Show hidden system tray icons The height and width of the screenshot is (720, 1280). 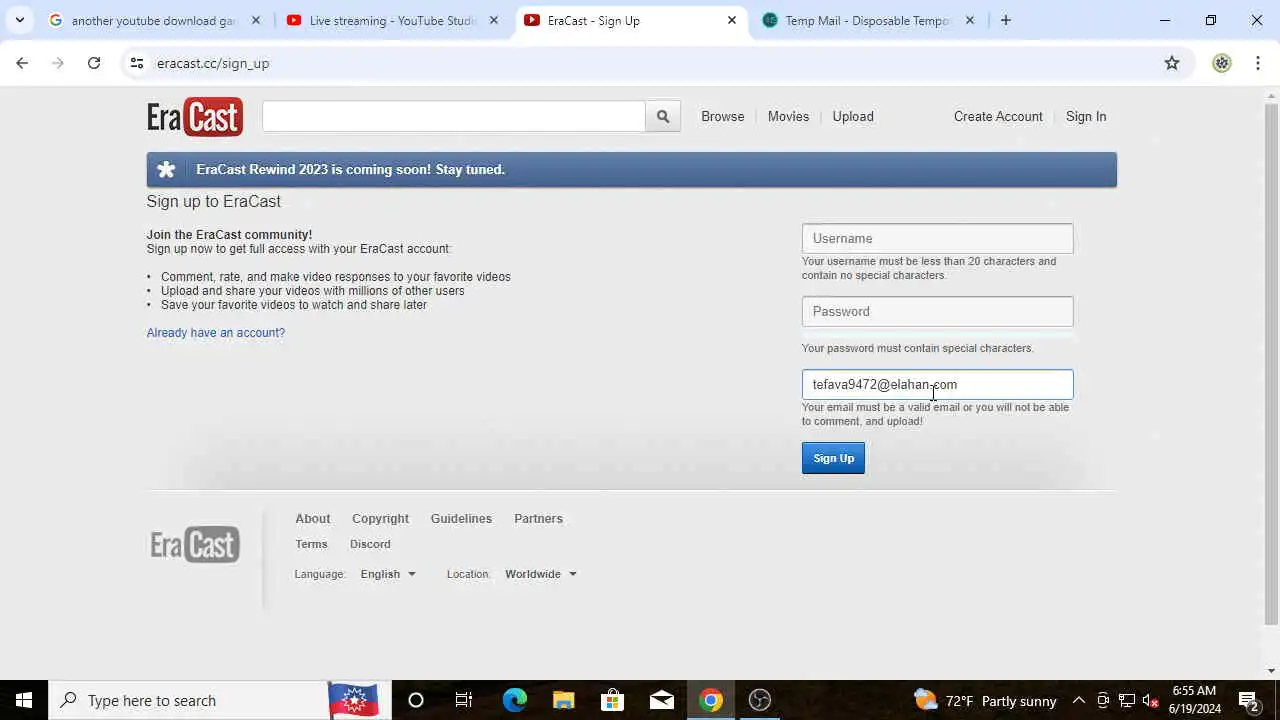pos(1079,700)
